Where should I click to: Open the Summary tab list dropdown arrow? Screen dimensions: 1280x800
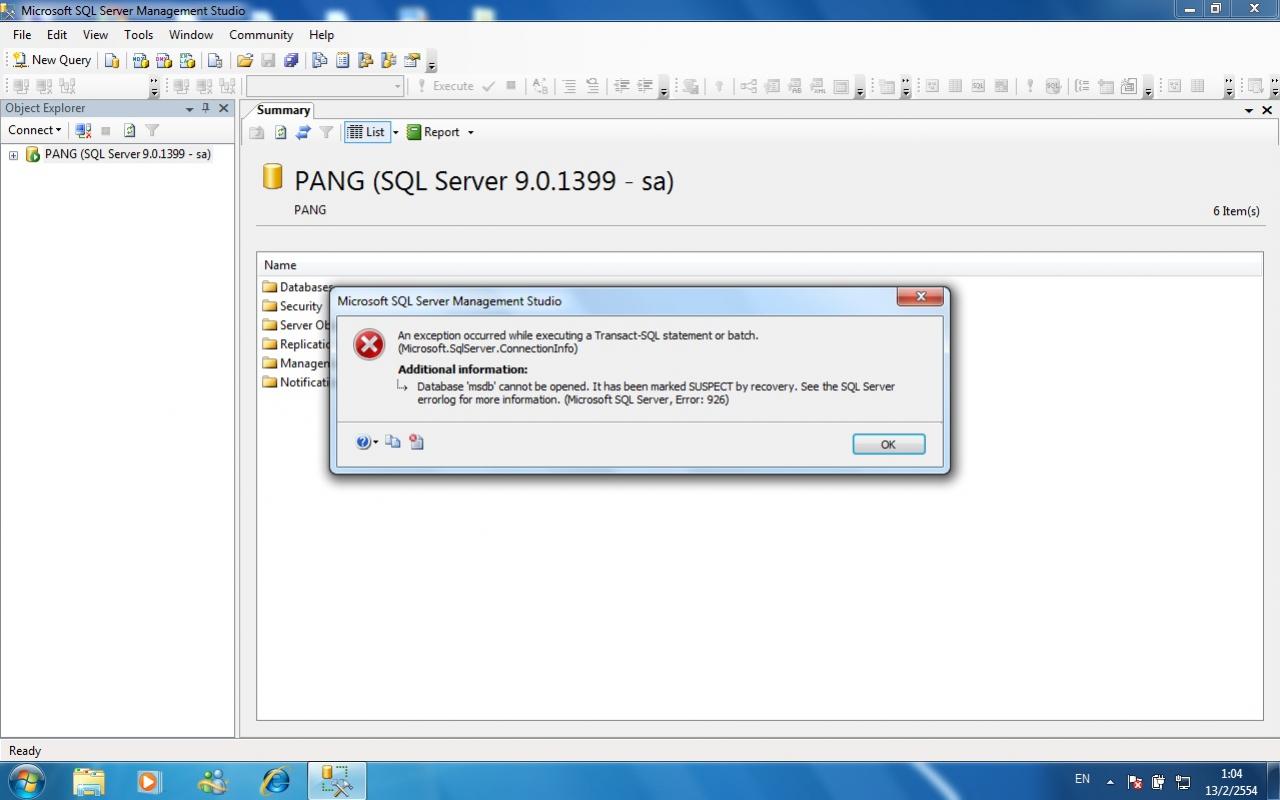pos(1248,110)
